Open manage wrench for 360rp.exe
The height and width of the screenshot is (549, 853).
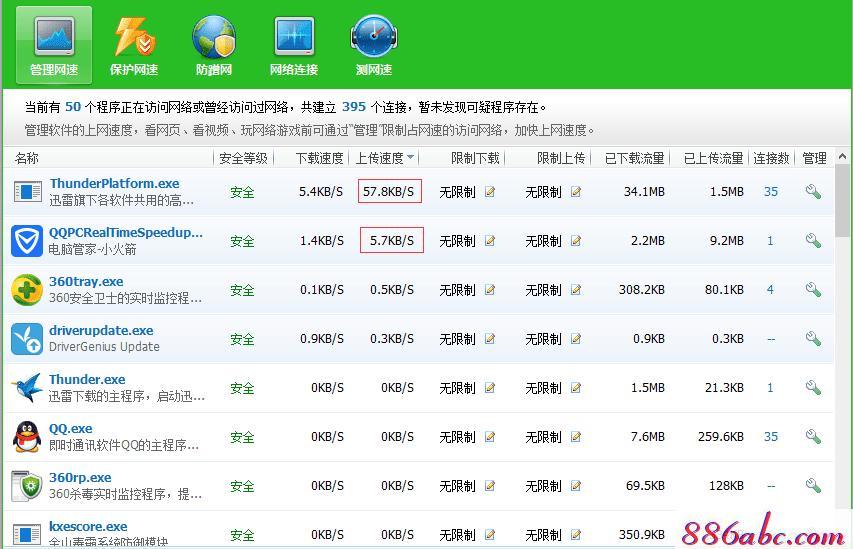point(813,485)
